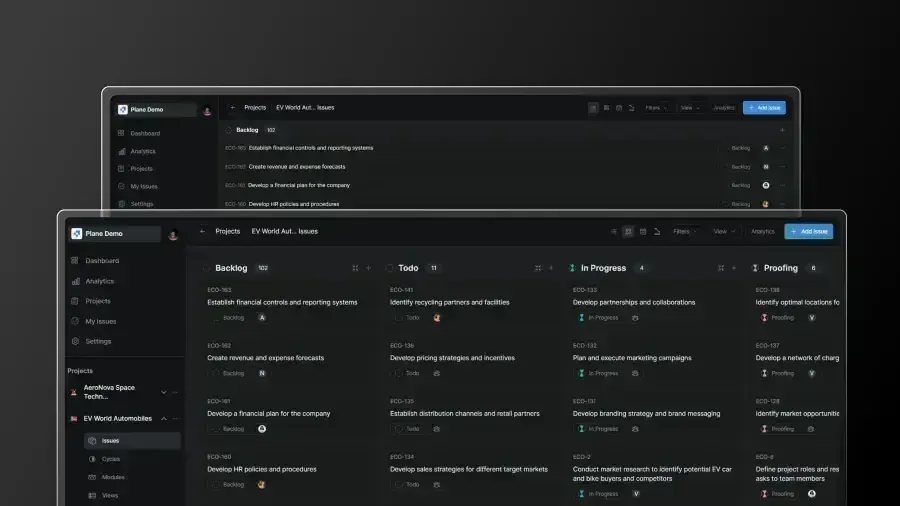Switch to list layout in front window

point(614,232)
